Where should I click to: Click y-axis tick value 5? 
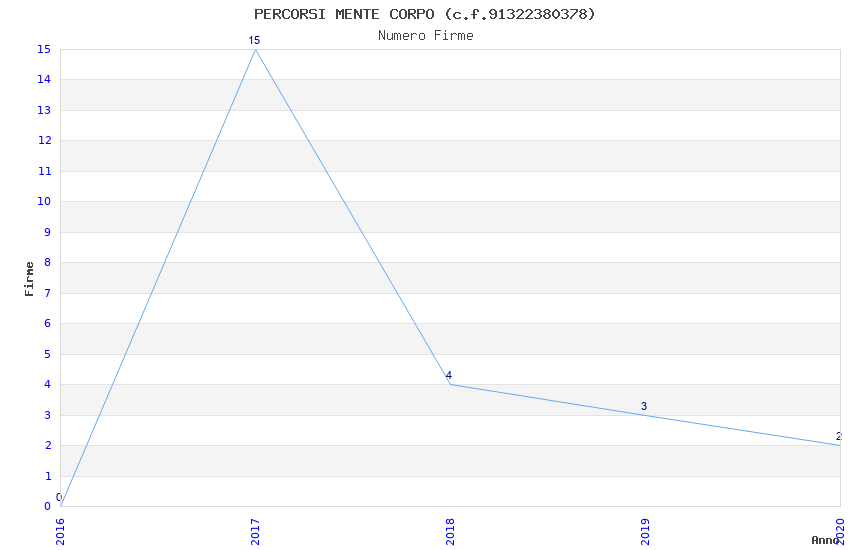(48, 354)
